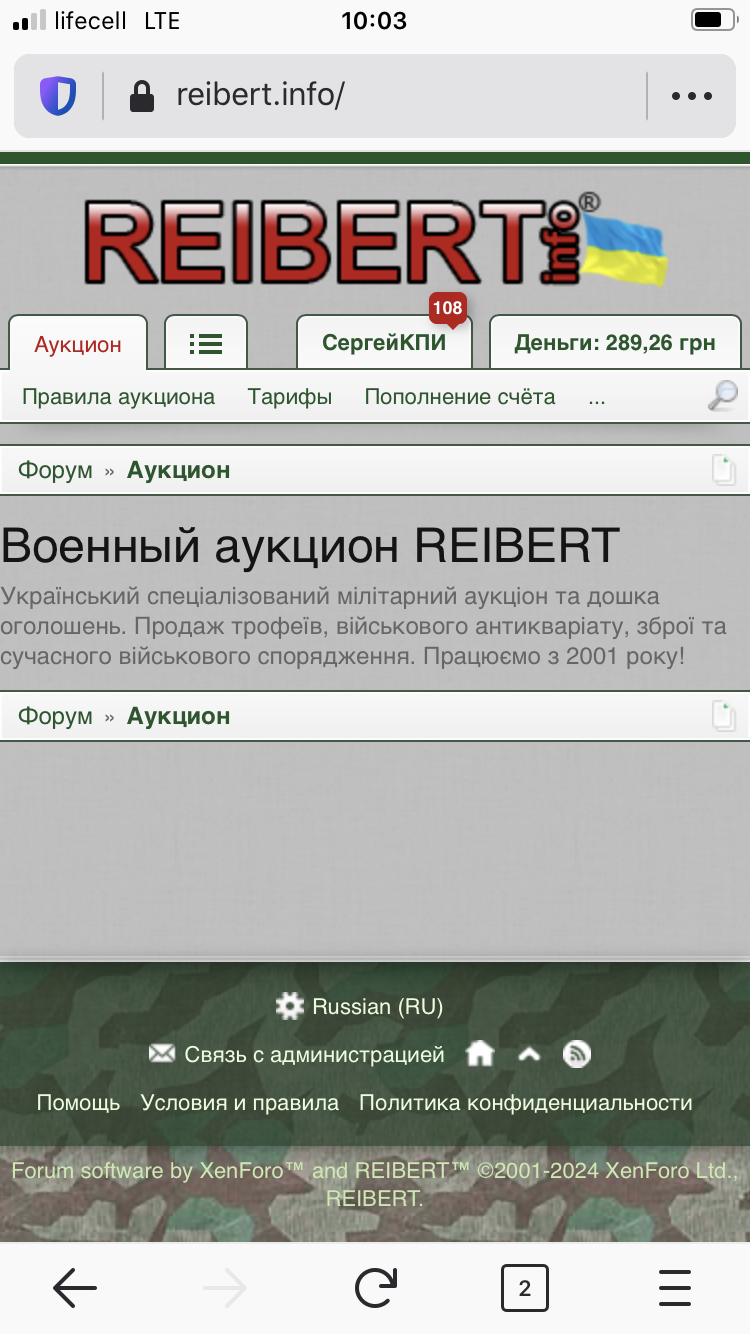The width and height of the screenshot is (750, 1334).
Task: Open the Russian (RU) language chooser
Action: pyautogui.click(x=360, y=1006)
